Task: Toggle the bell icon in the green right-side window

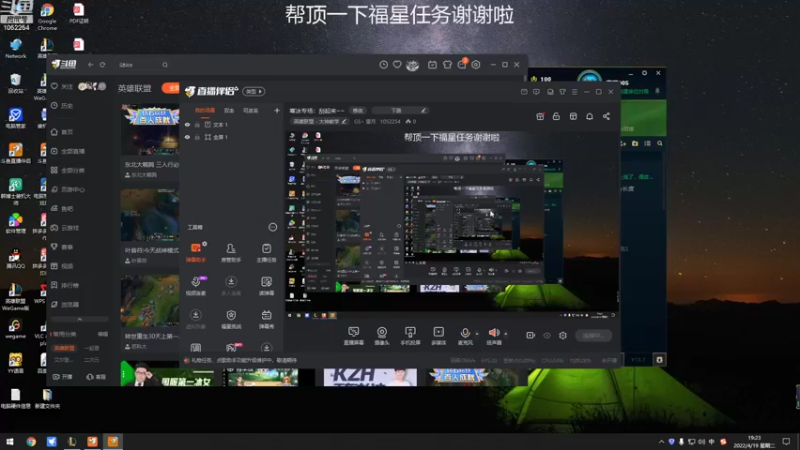Action: (657, 91)
